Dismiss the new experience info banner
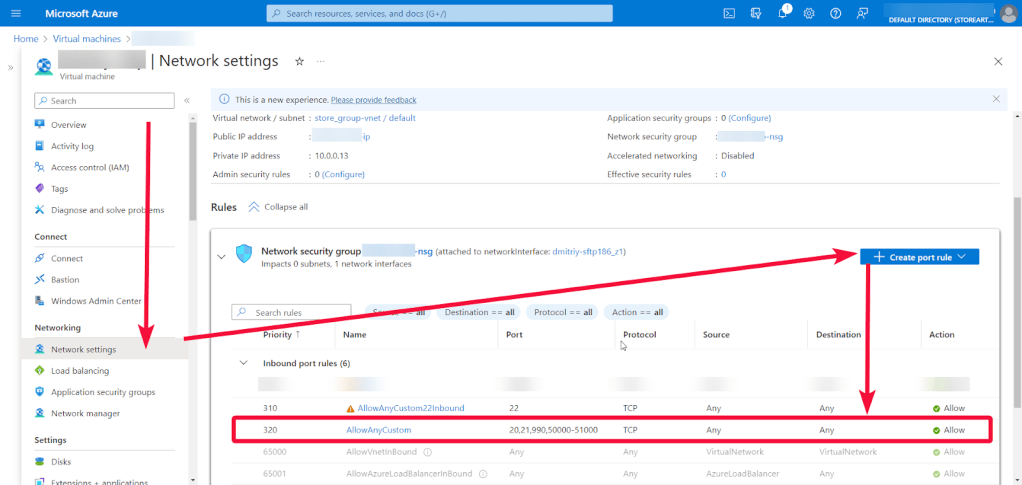 coord(995,99)
